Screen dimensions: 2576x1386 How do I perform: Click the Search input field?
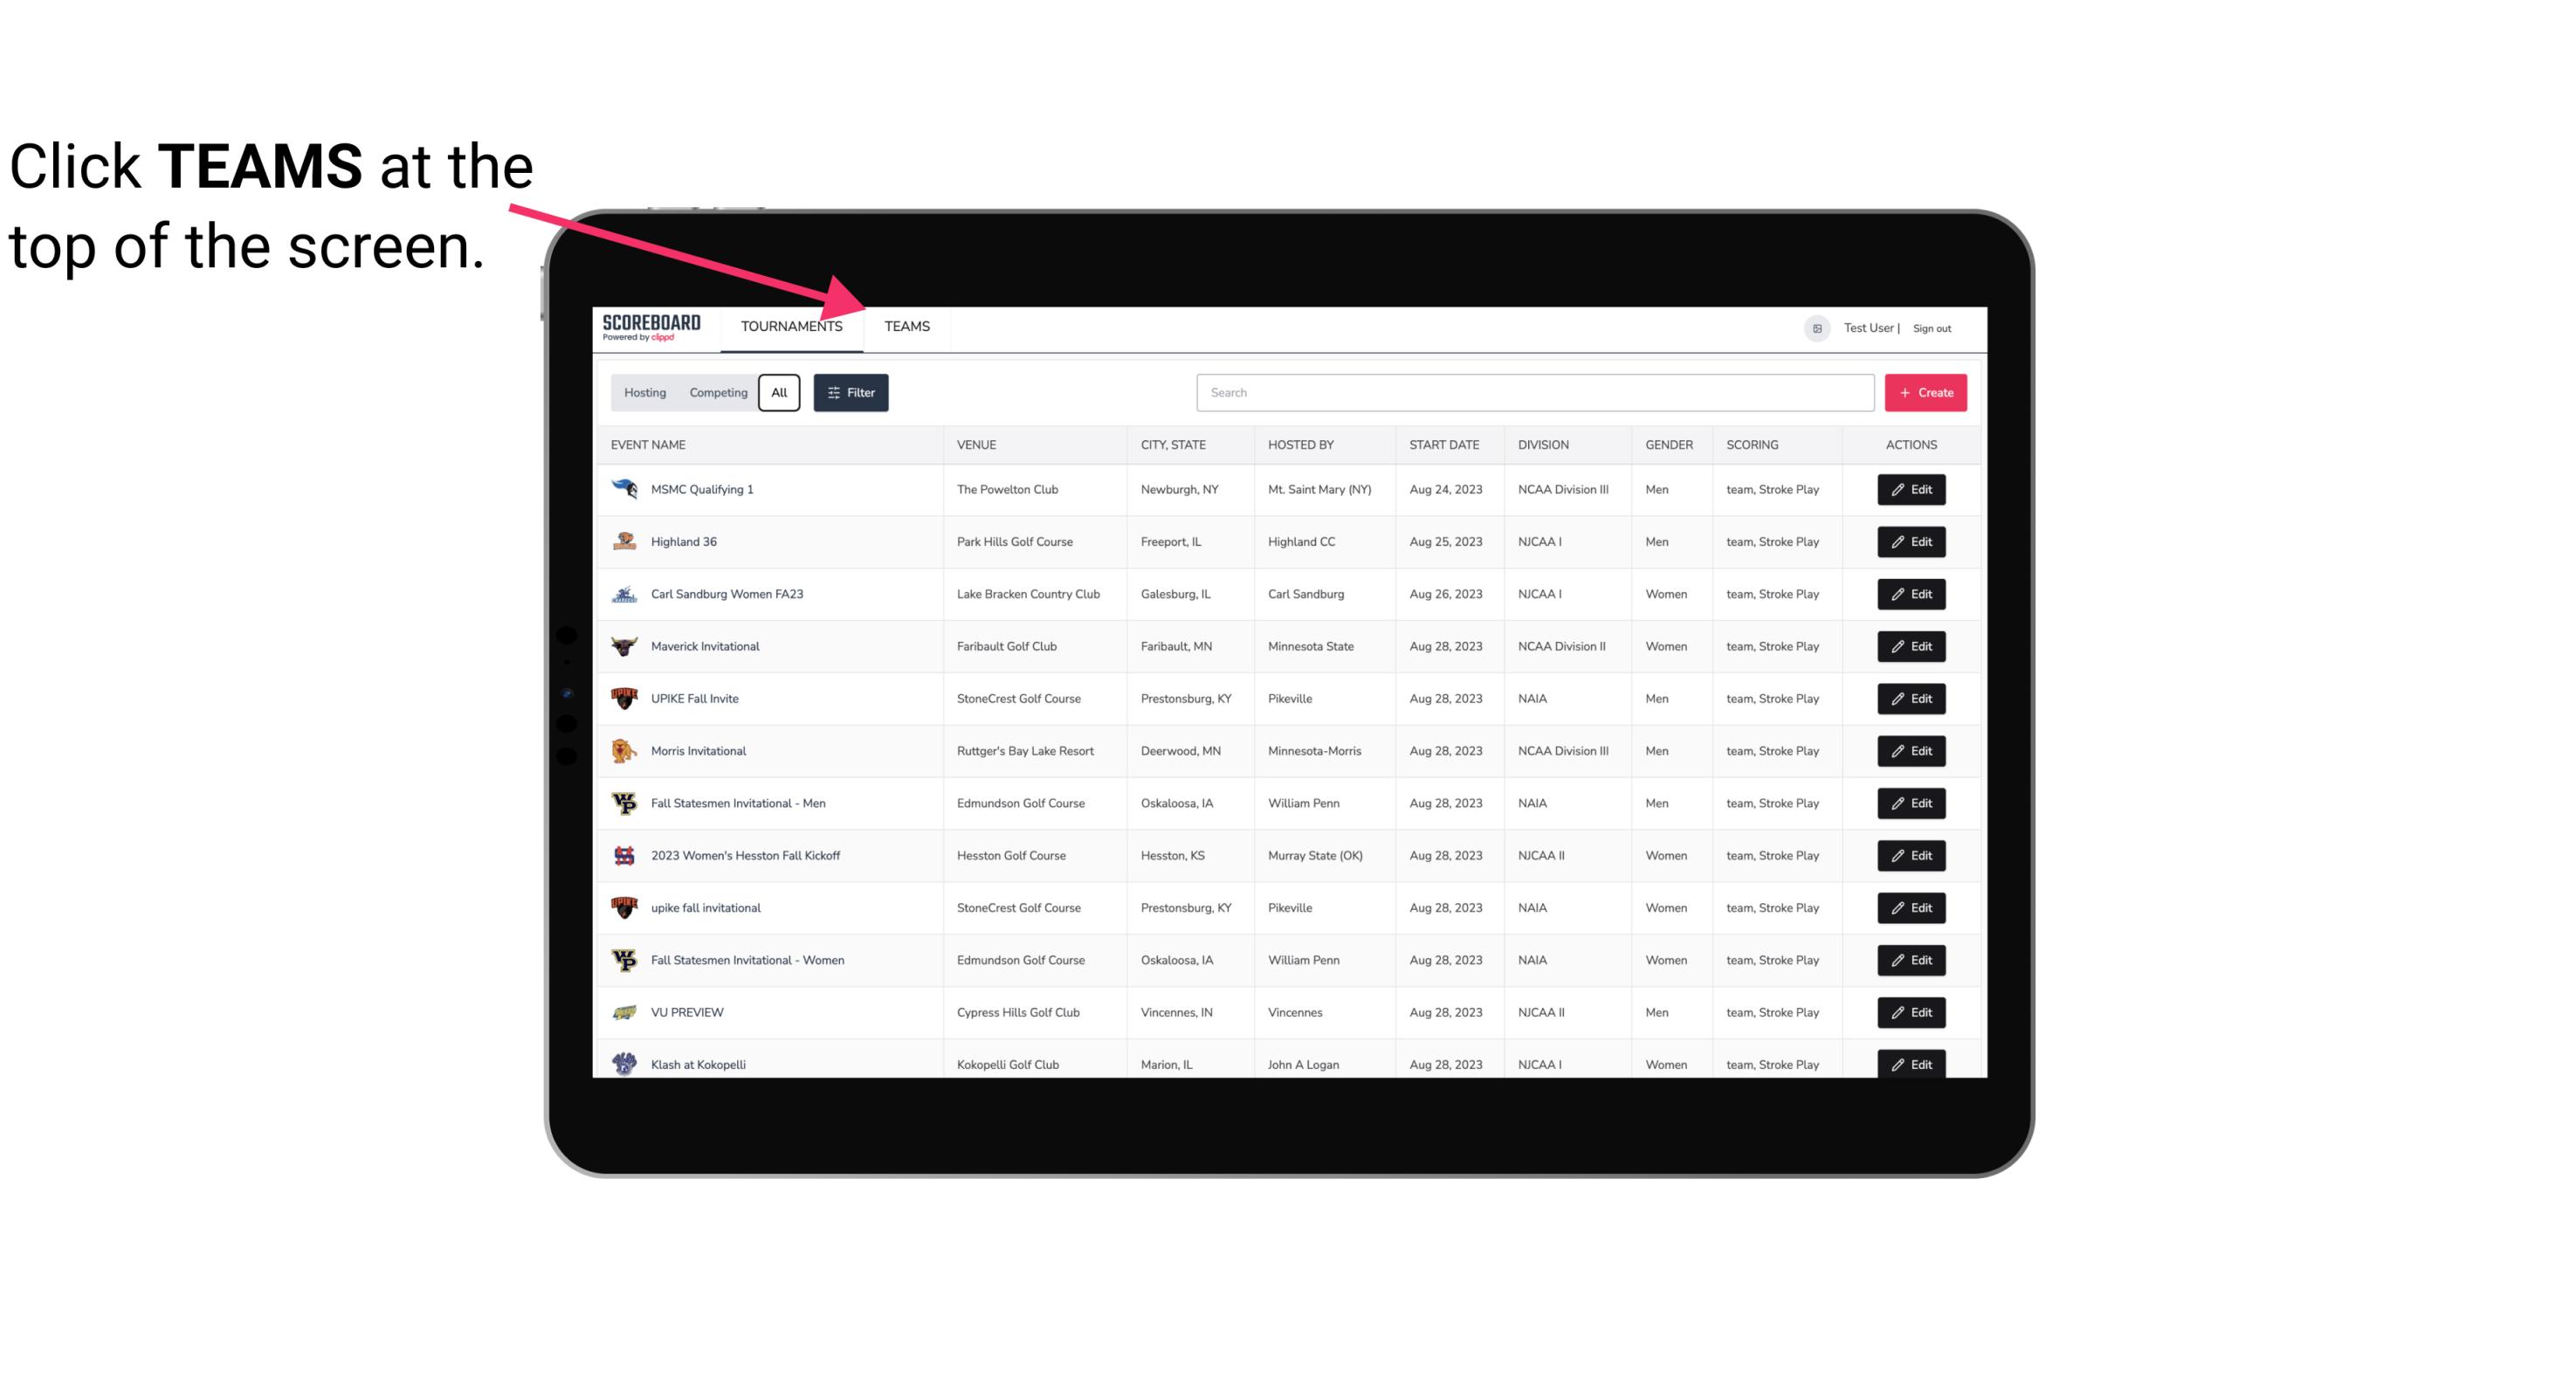pyautogui.click(x=1535, y=391)
